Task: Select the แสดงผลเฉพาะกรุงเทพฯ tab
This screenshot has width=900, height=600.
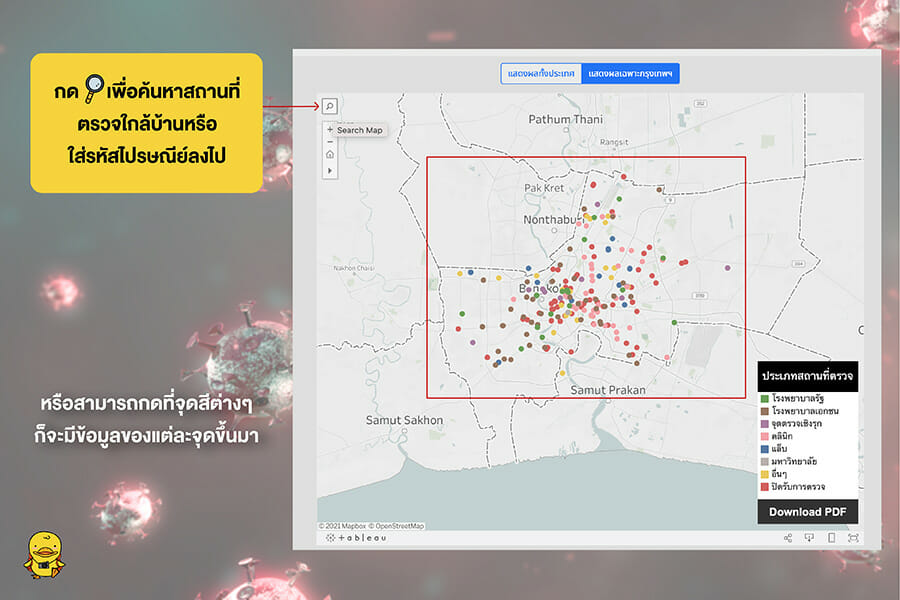Action: pyautogui.click(x=631, y=75)
